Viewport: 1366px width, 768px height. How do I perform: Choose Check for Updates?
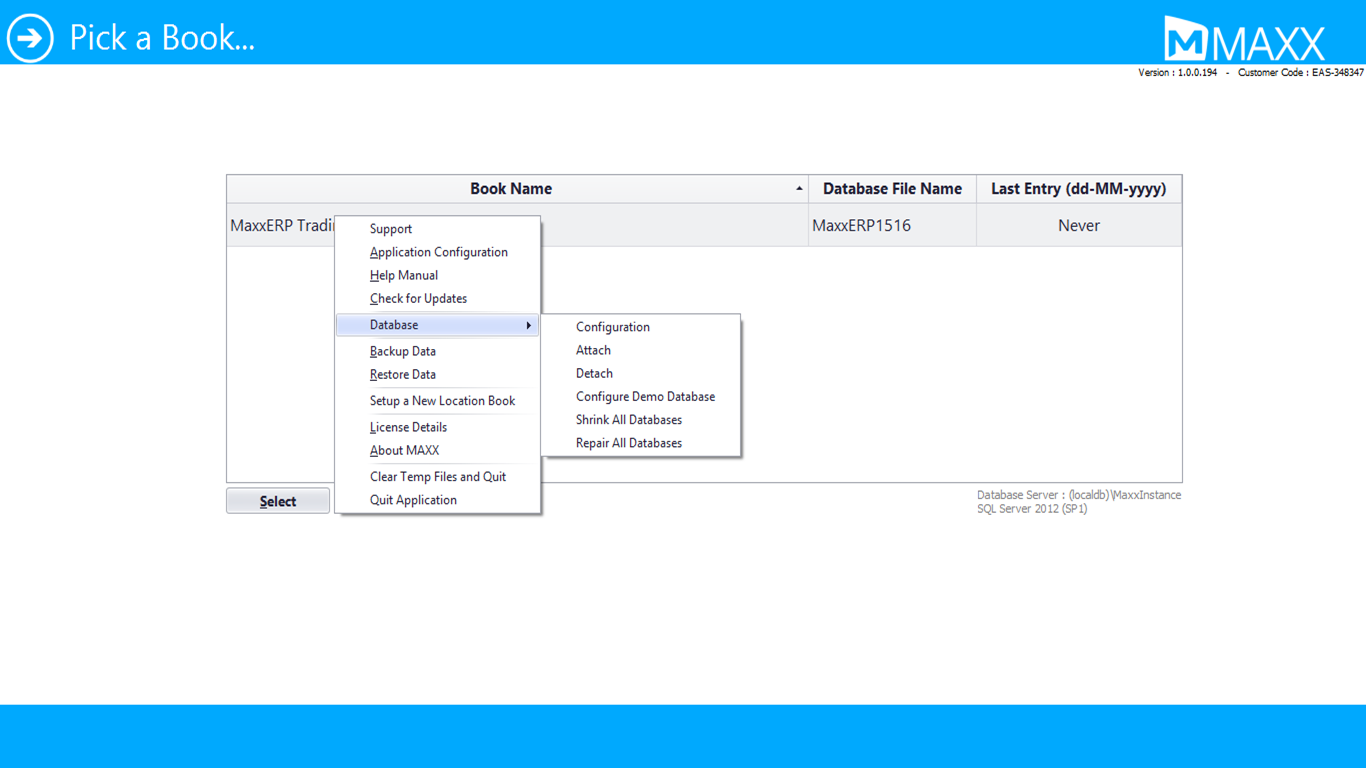(418, 298)
